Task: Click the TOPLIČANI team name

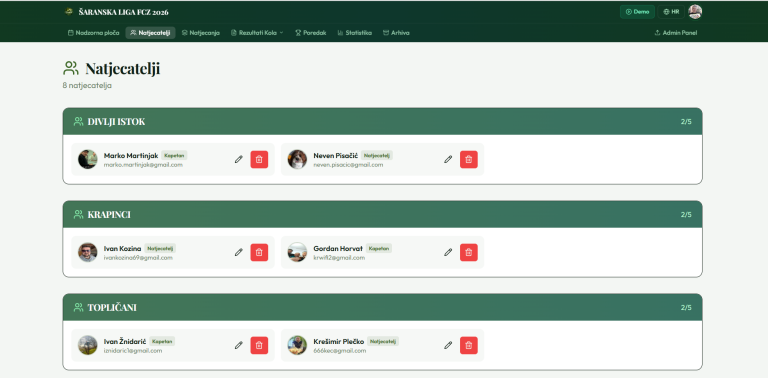Action: pyautogui.click(x=112, y=307)
